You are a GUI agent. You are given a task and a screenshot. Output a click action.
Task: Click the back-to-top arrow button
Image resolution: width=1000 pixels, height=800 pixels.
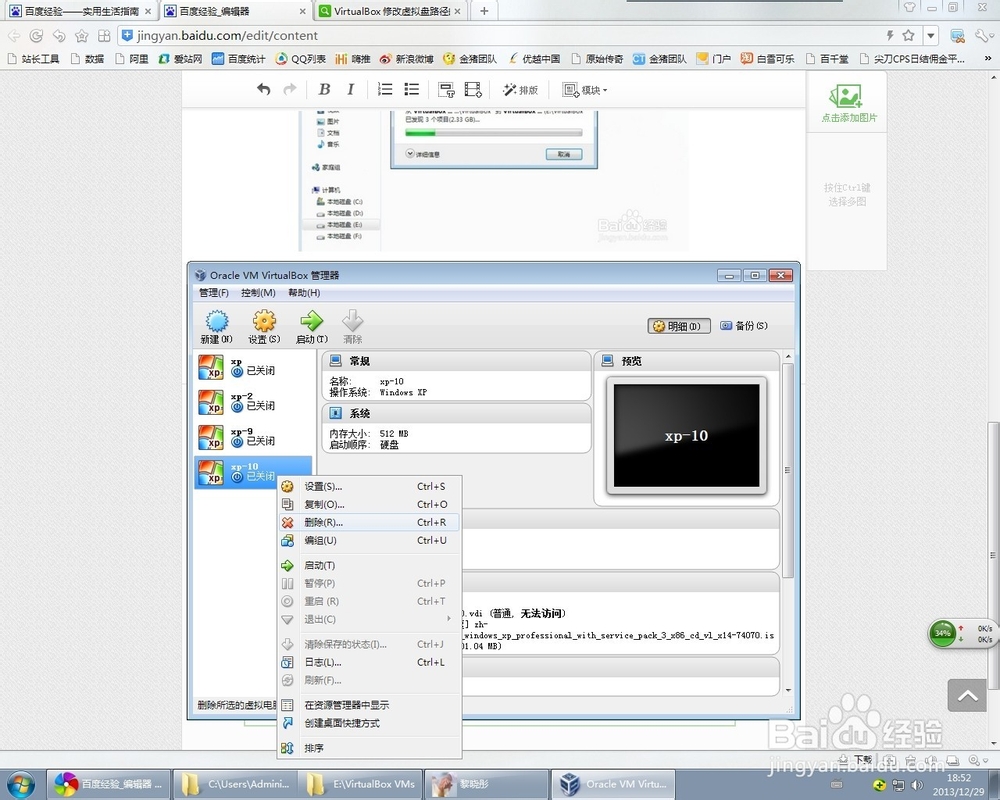pos(967,695)
